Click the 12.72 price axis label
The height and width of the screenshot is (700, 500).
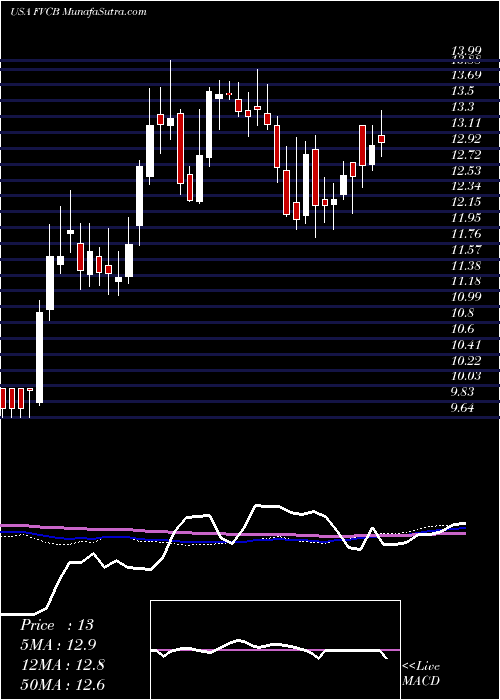pos(466,155)
